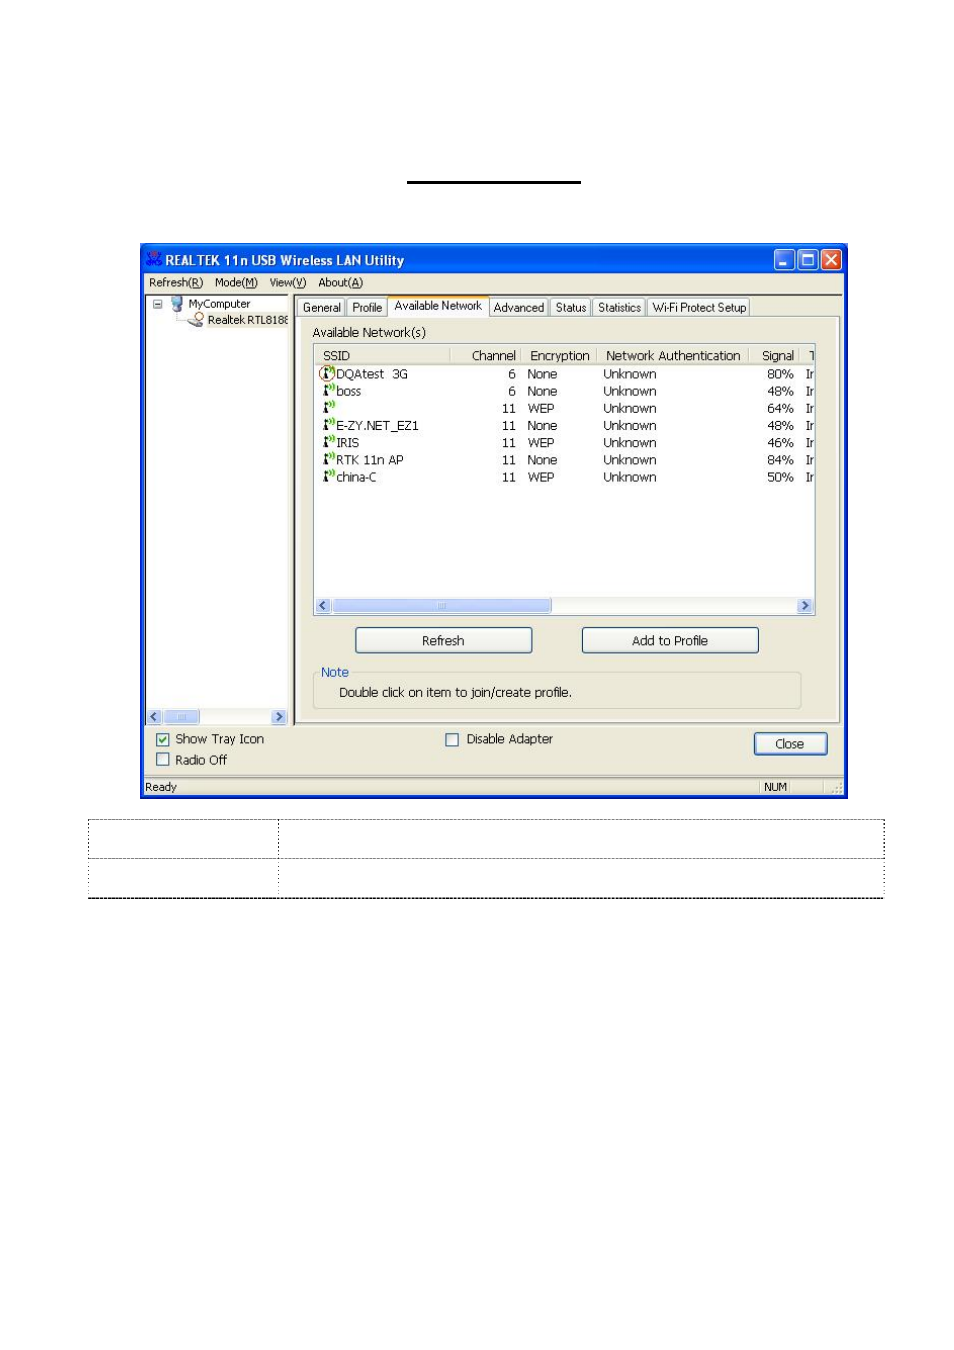
Task: Click the 80% signal value
Action: pos(780,374)
